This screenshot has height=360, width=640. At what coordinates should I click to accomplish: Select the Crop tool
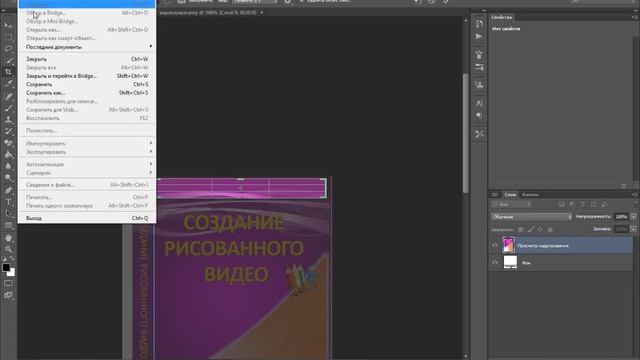click(8, 72)
